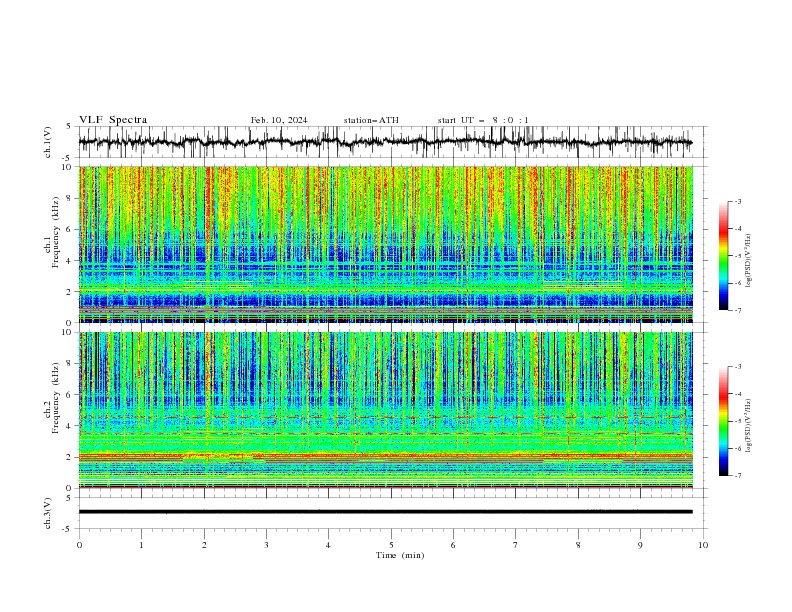Viewport: 792px width, 612px height.
Task: Click the time axis tick label "0"
Action: point(79,545)
